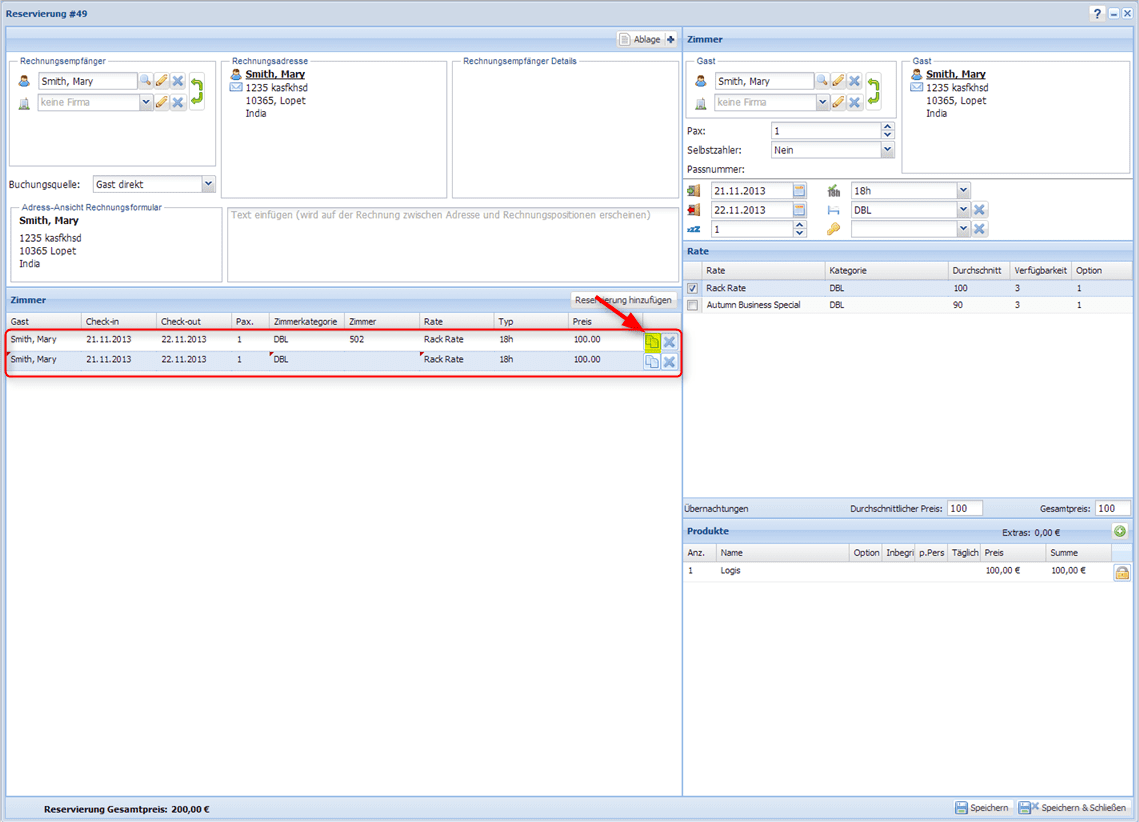
Task: Click the highlighted copy icon for room 502
Action: click(x=652, y=341)
